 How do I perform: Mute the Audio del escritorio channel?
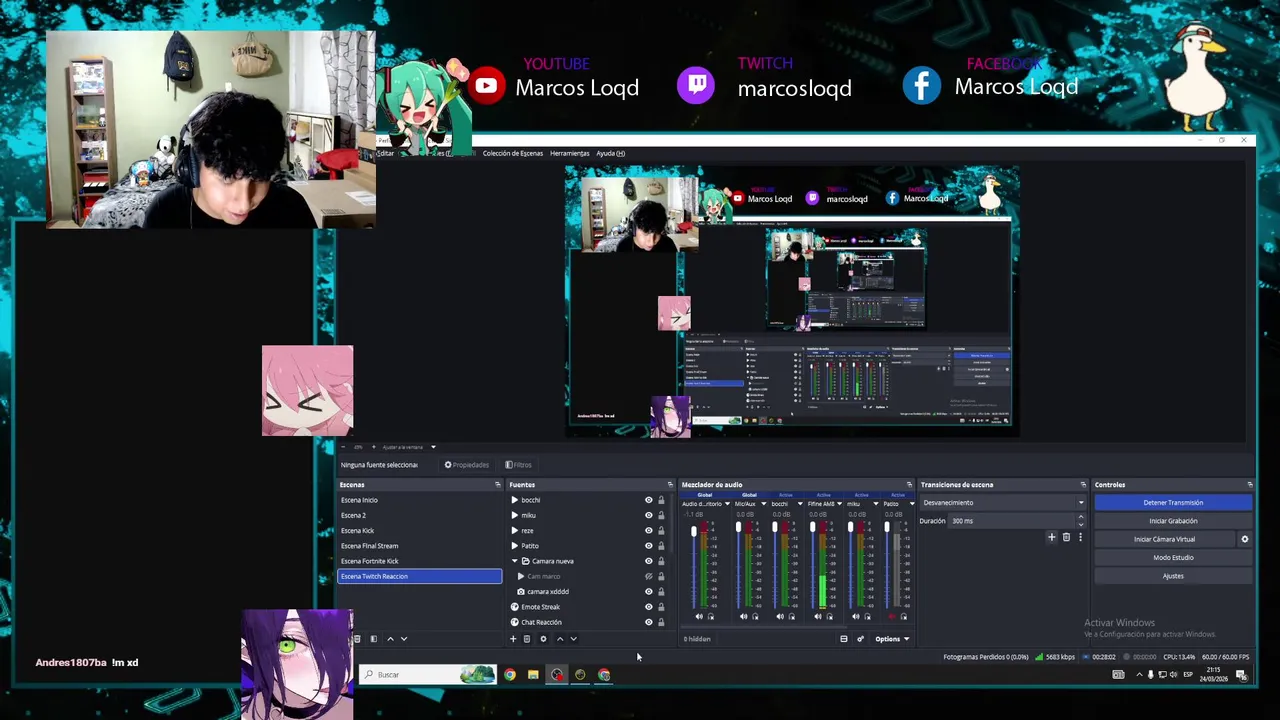699,617
